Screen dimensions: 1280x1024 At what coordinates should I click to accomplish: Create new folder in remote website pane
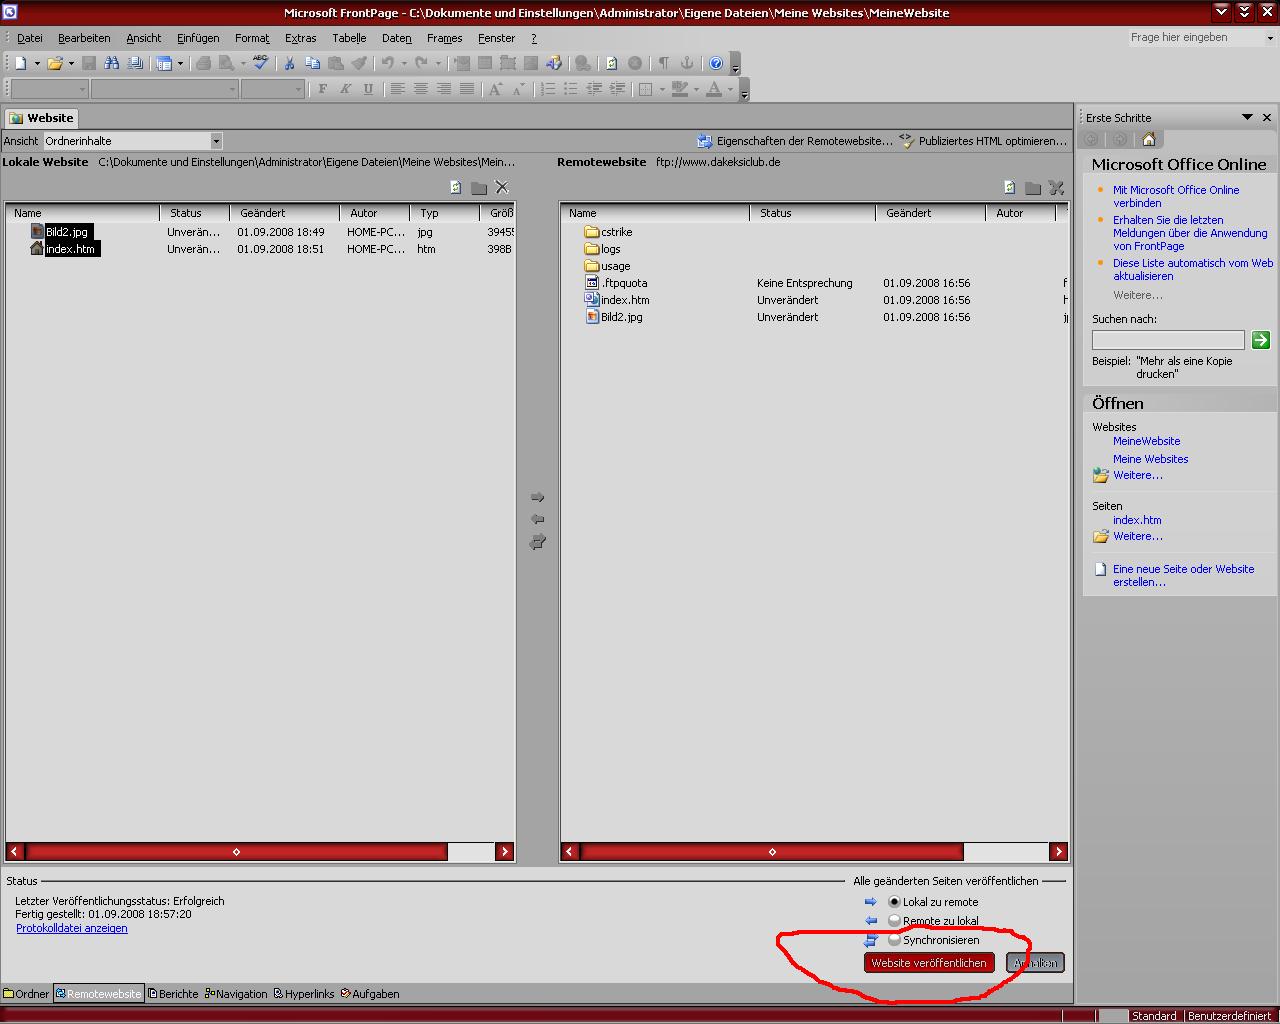[x=1033, y=188]
